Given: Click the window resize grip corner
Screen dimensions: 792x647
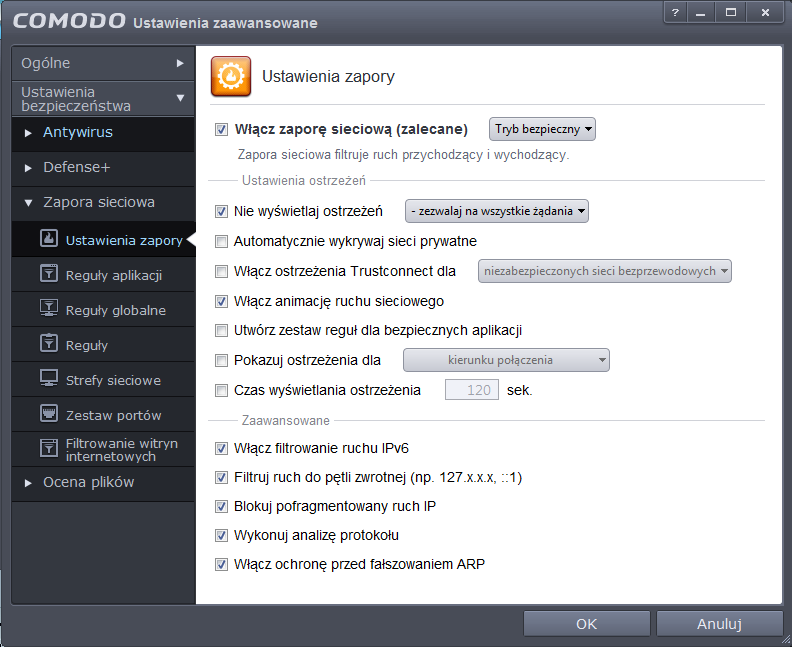Looking at the screenshot, I should pyautogui.click(x=785, y=640).
